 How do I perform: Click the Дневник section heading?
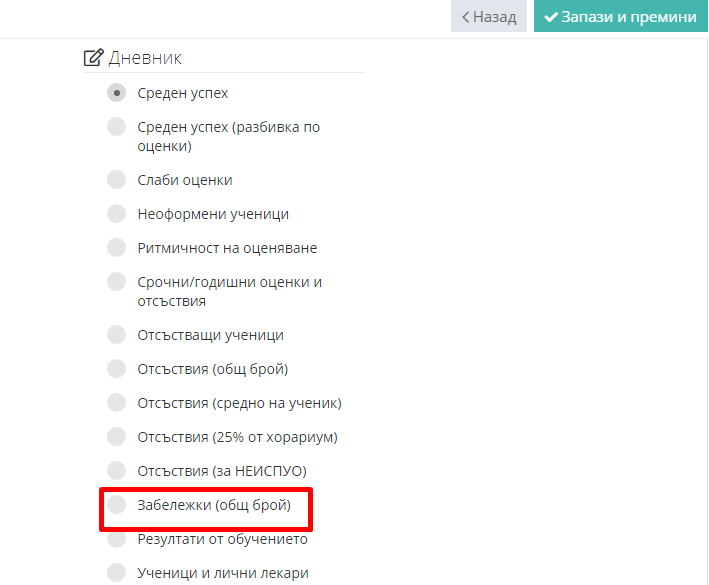[145, 58]
